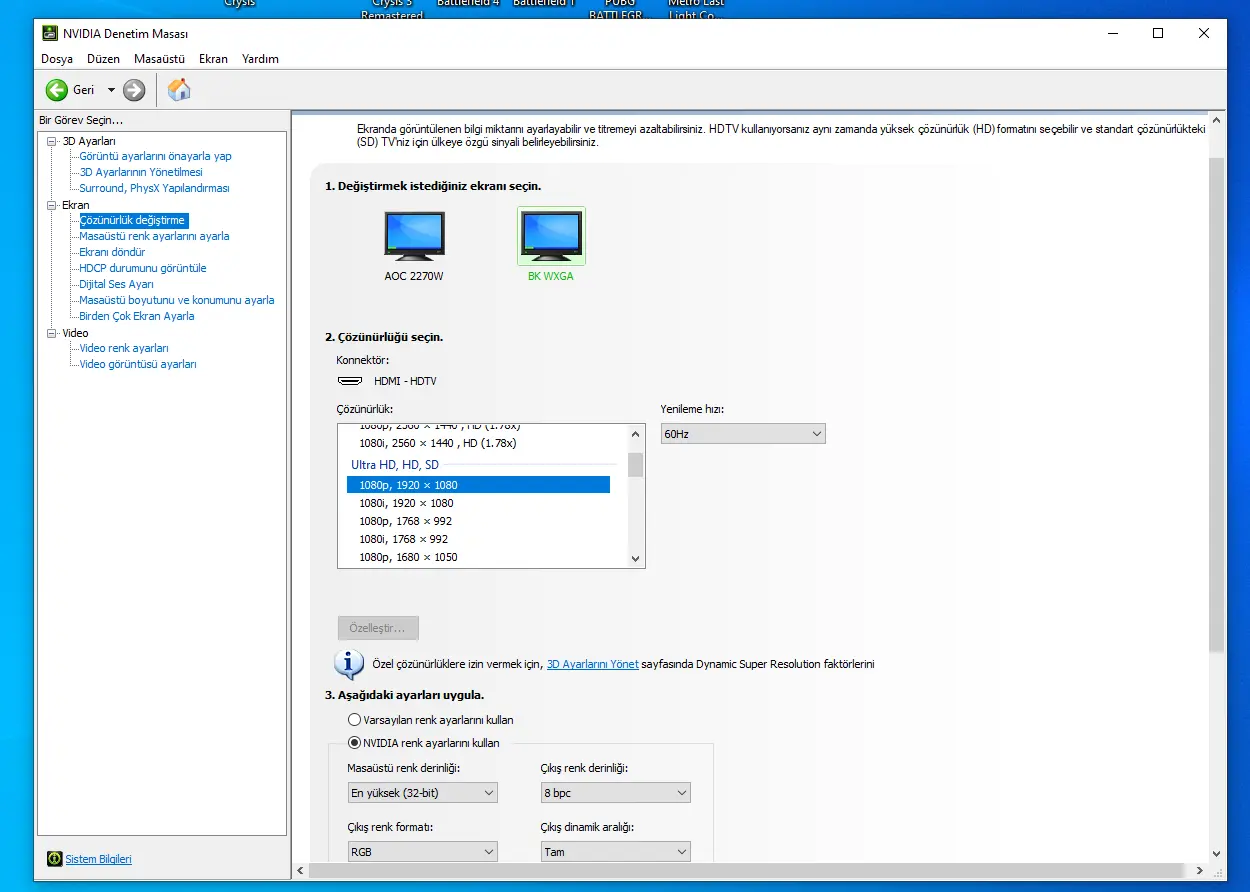Collapse the 3D Ayarları tree node
The width and height of the screenshot is (1250, 892).
point(54,141)
